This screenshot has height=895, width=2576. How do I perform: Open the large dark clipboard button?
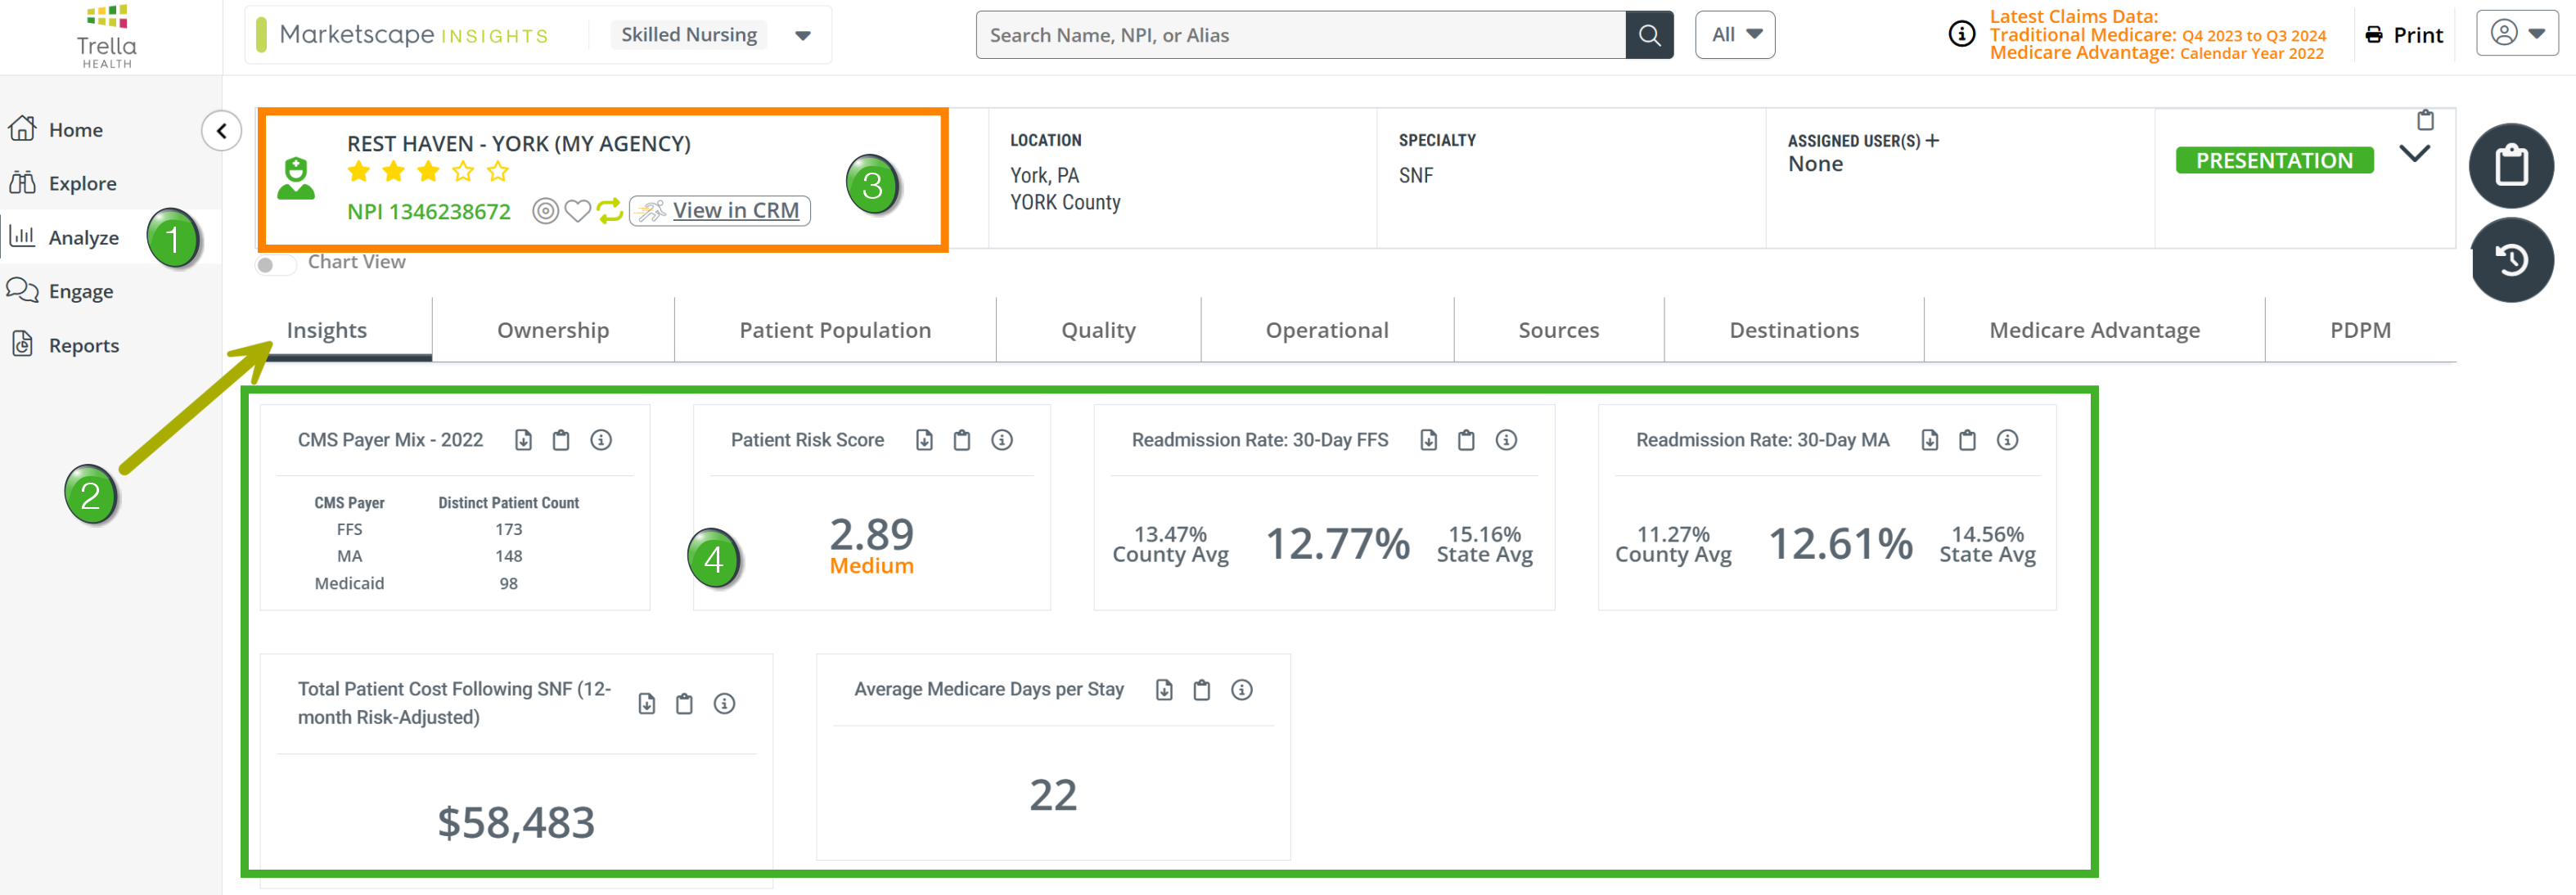coord(2511,165)
